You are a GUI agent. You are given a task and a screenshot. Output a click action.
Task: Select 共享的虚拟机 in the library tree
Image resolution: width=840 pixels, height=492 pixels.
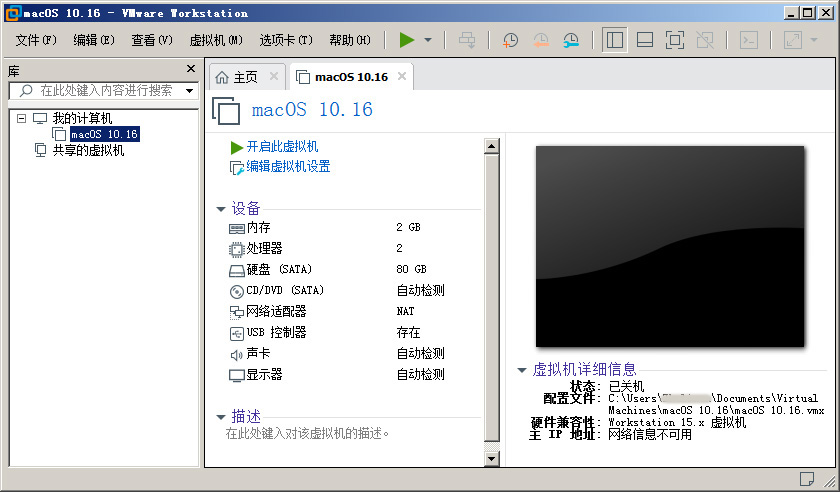(x=88, y=150)
